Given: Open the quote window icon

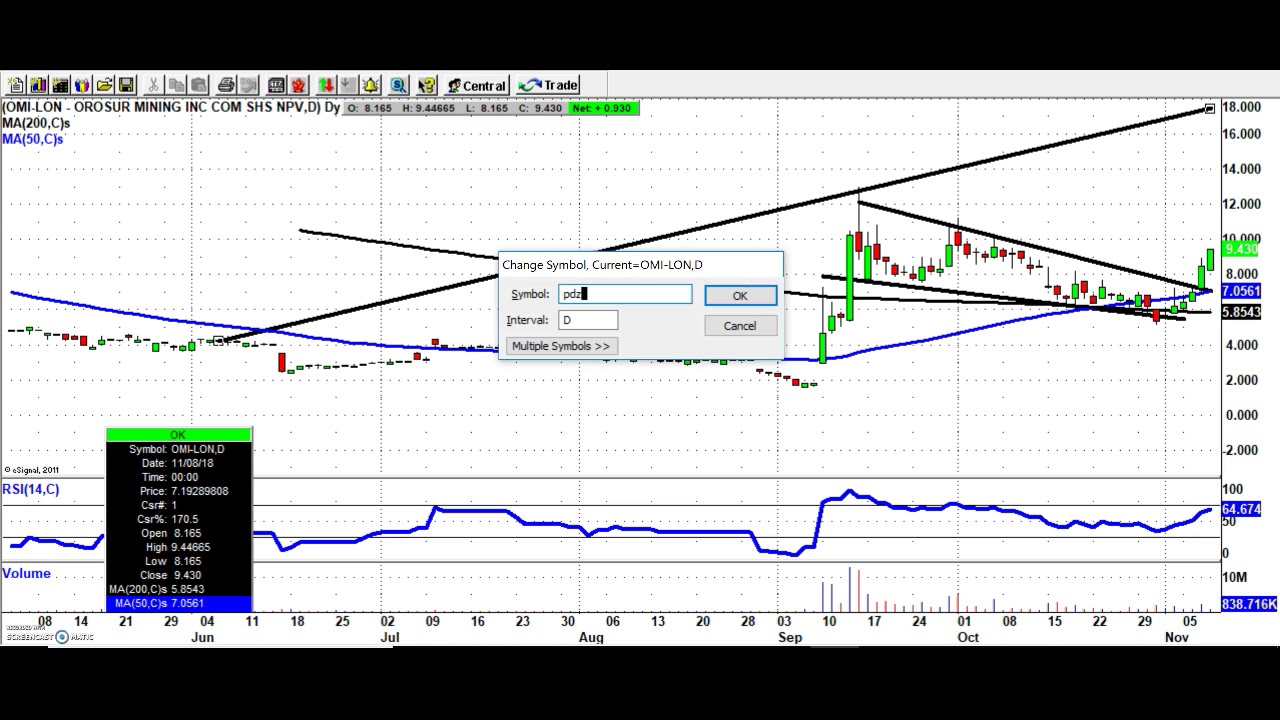Looking at the screenshot, I should pos(60,85).
